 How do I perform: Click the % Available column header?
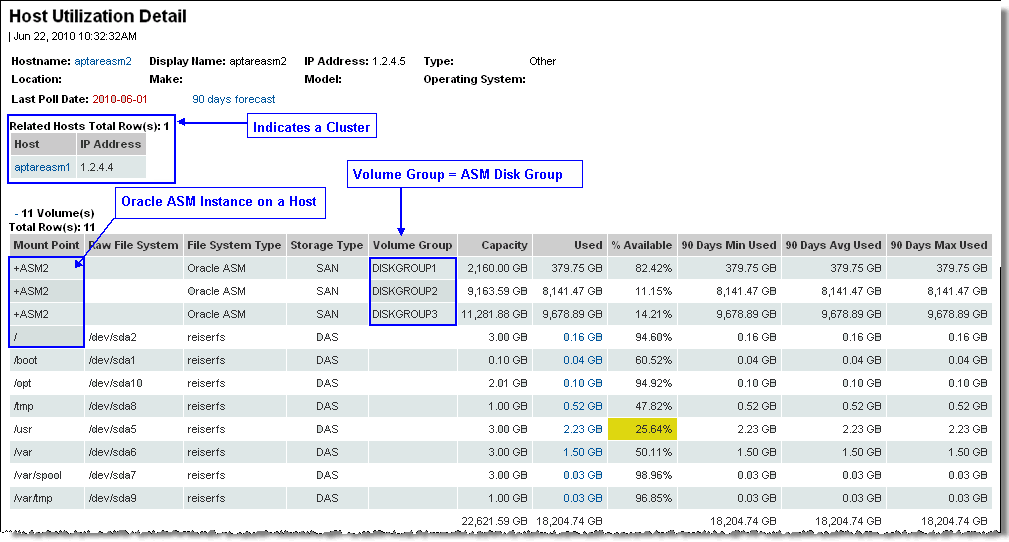click(642, 245)
